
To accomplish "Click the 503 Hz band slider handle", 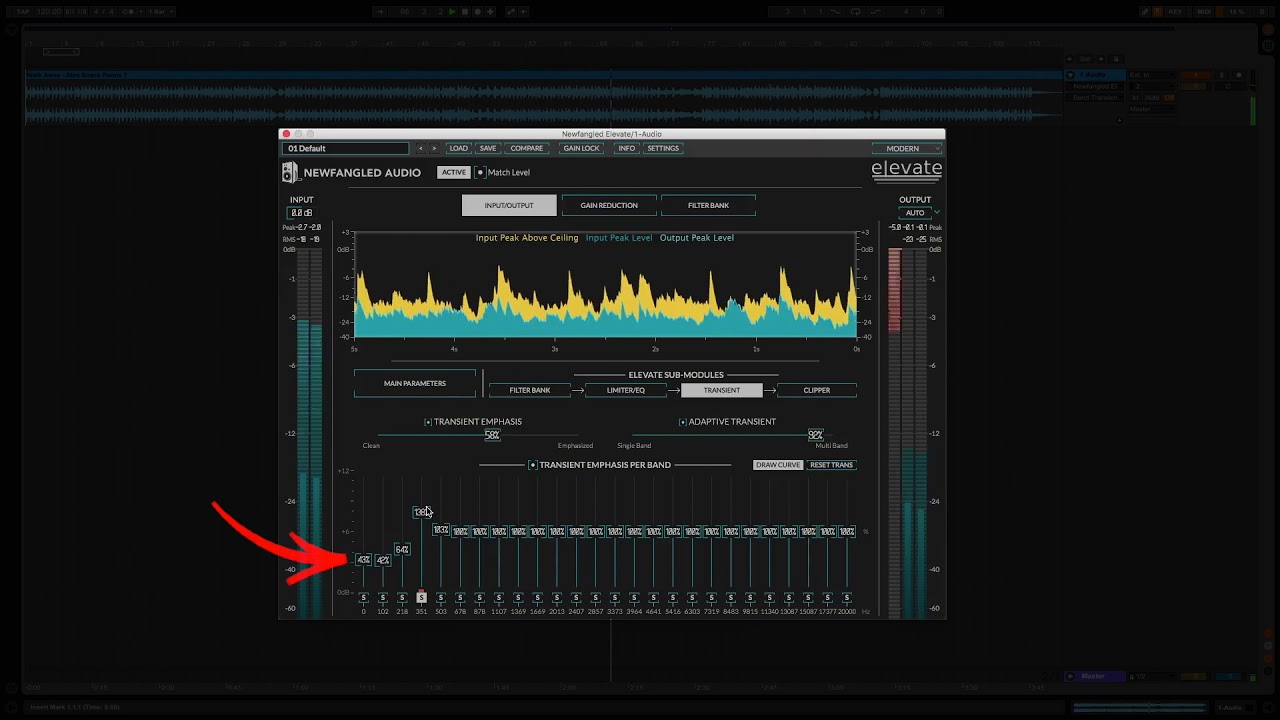I will click(x=441, y=530).
